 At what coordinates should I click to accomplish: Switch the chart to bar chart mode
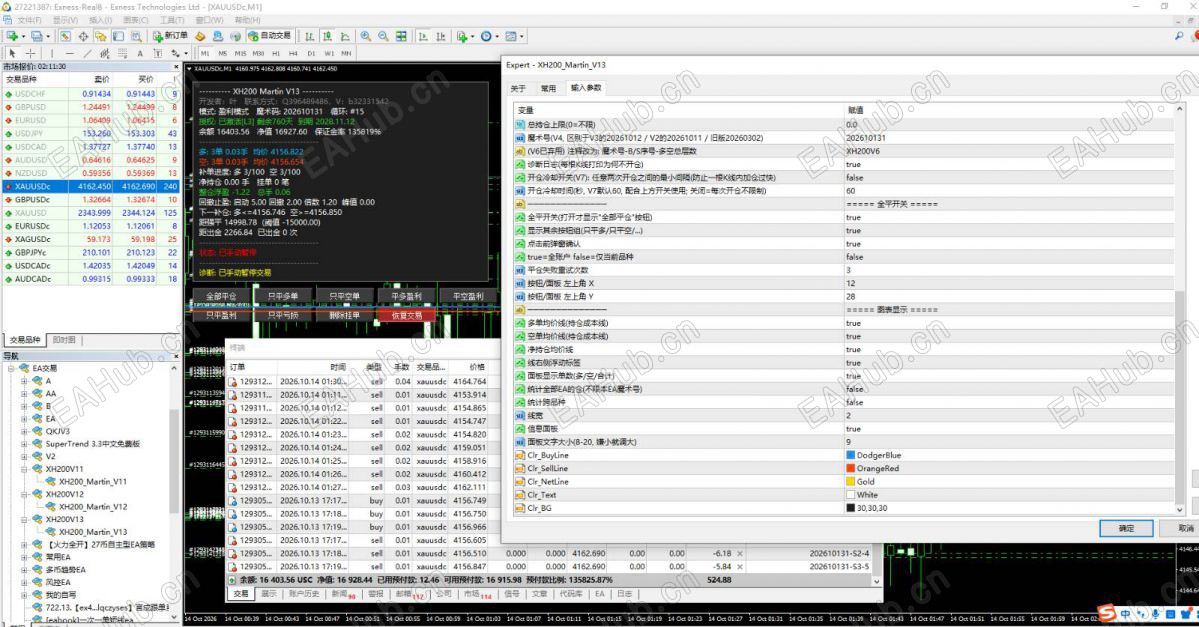click(x=310, y=36)
